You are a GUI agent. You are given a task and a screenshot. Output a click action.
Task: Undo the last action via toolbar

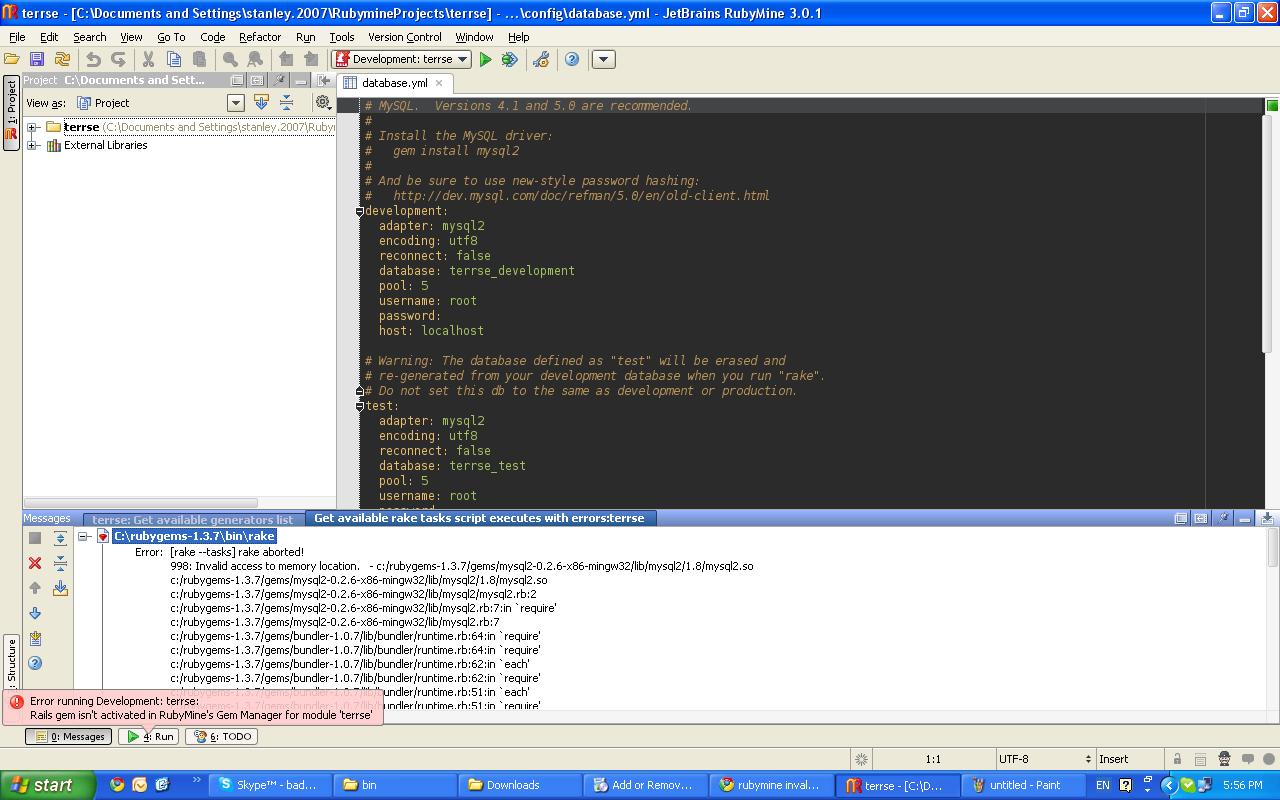tap(93, 60)
